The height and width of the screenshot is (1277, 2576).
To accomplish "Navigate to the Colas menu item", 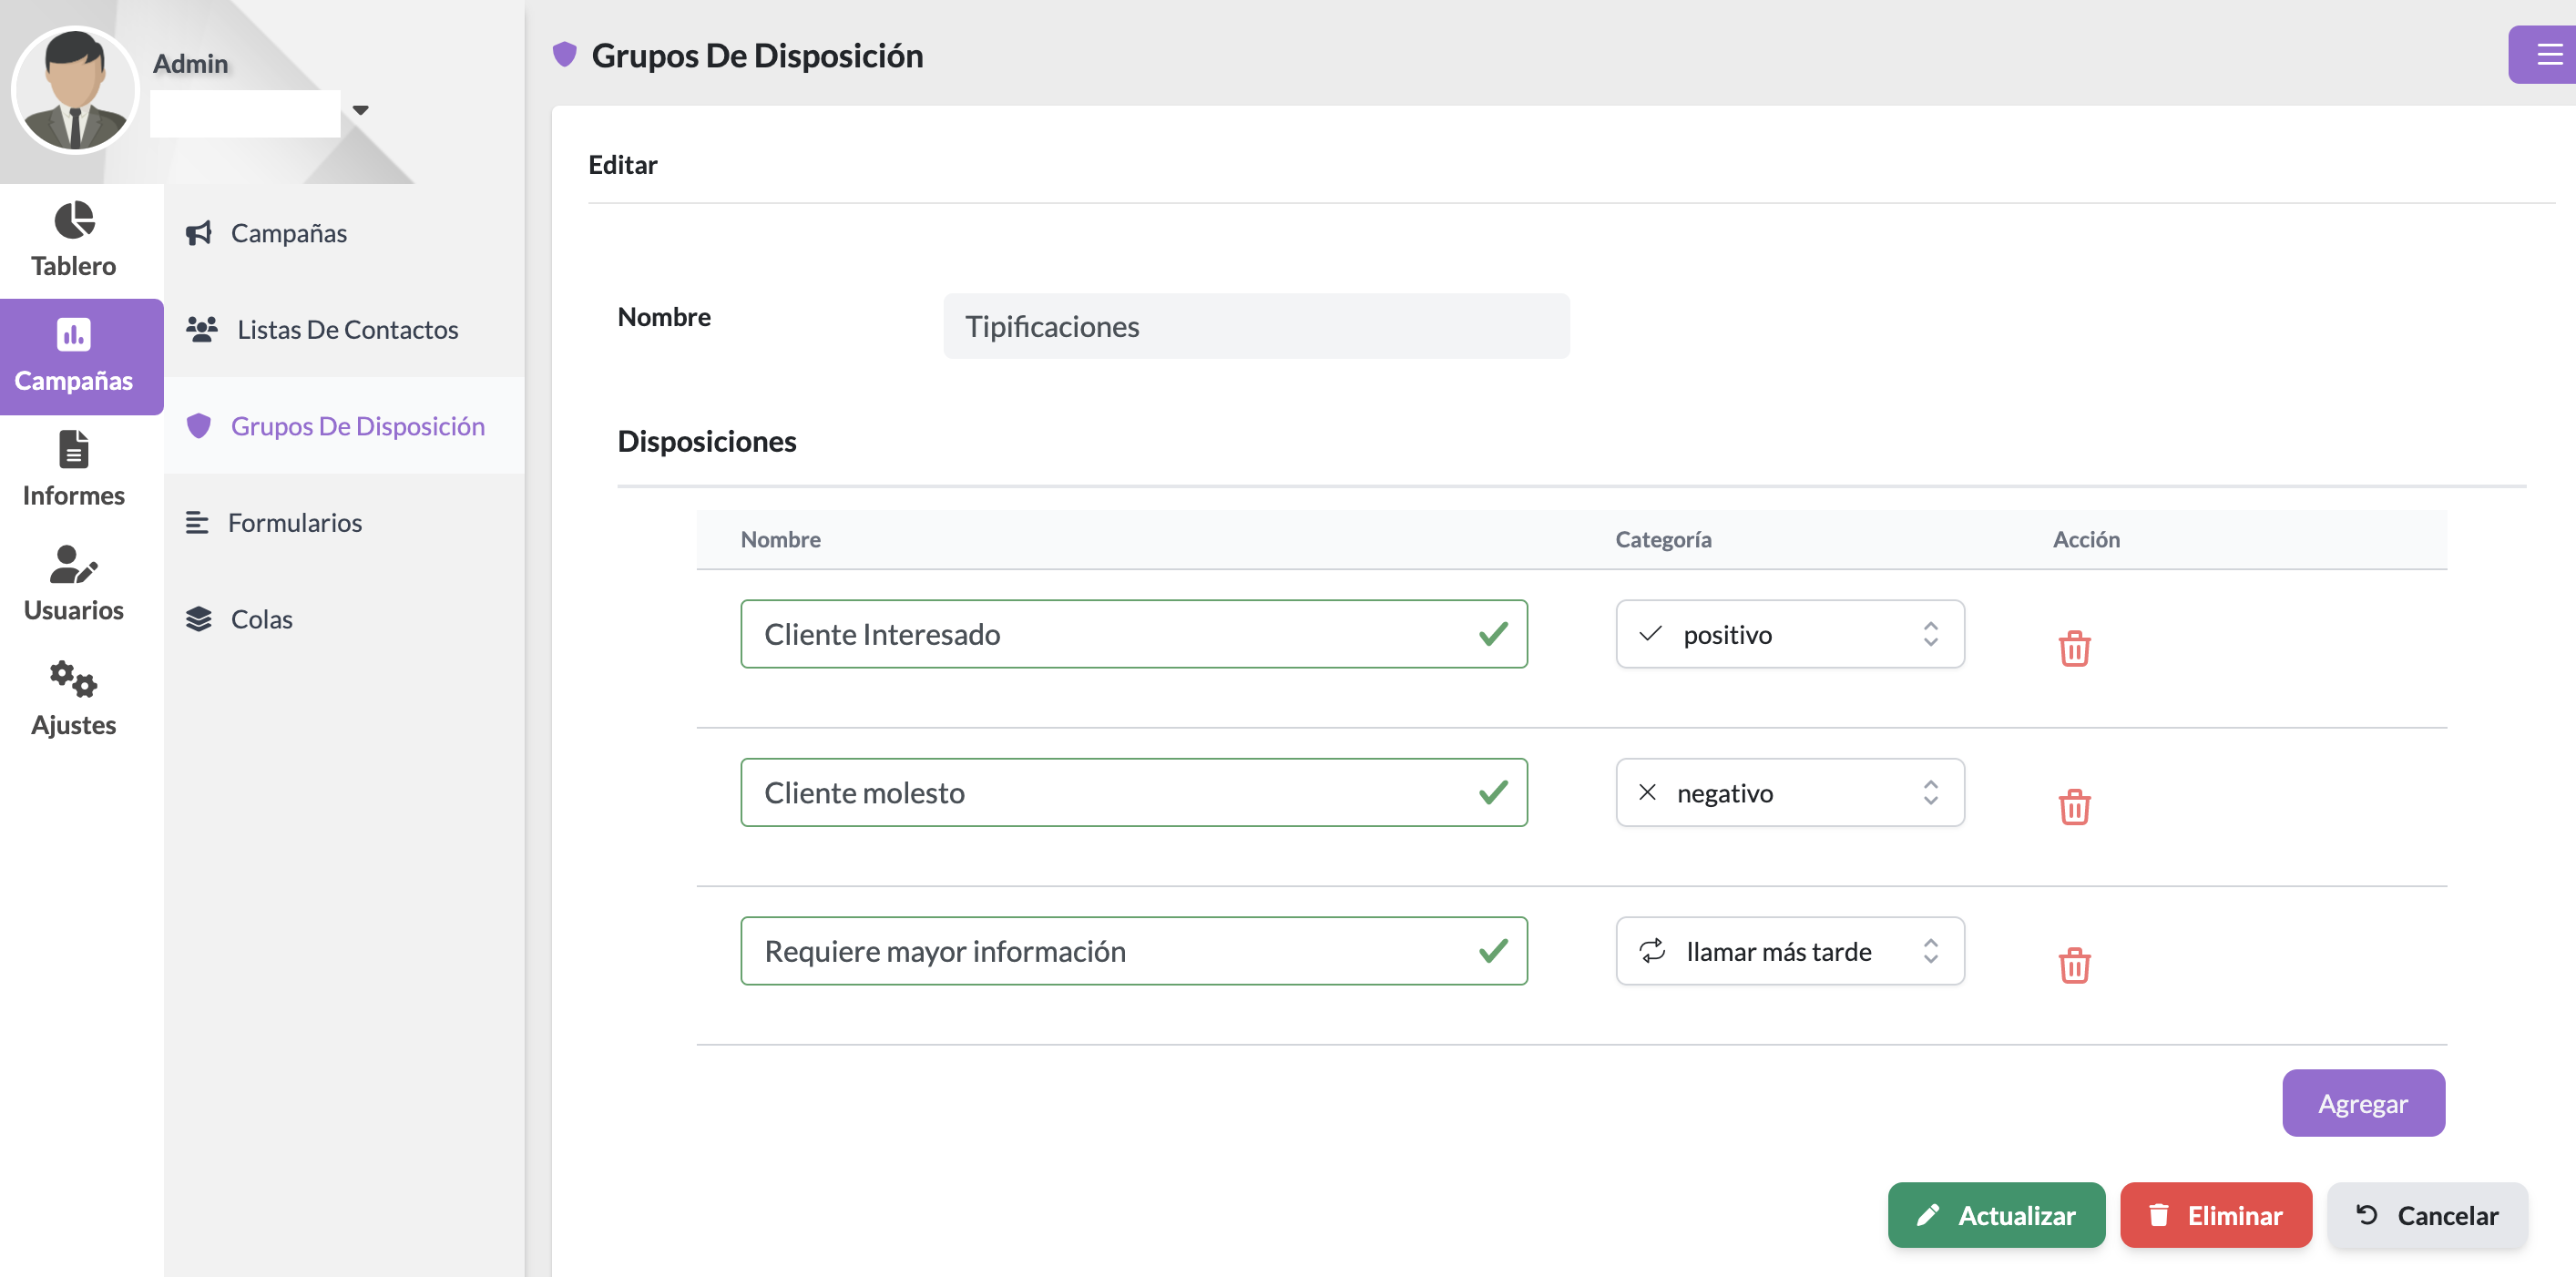I will pyautogui.click(x=261, y=619).
